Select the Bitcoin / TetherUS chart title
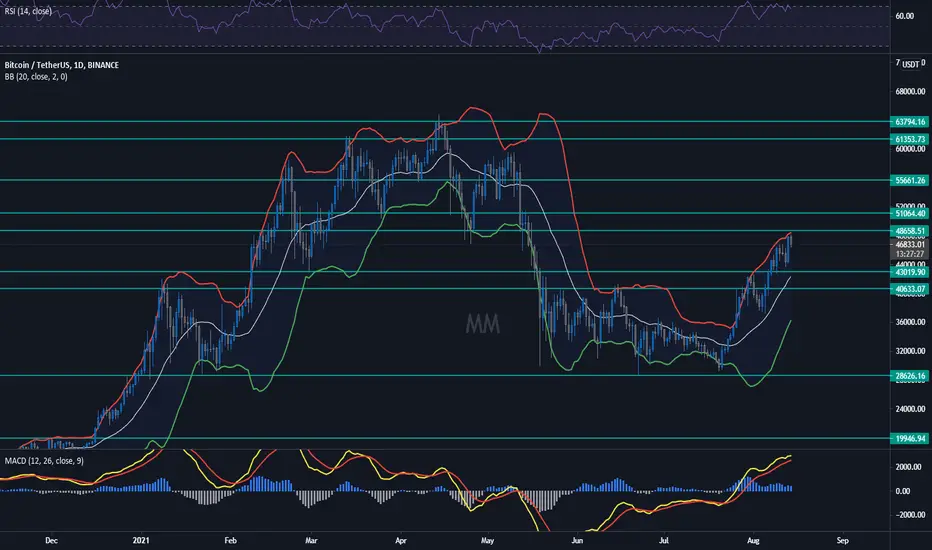The image size is (932, 550). pos(62,65)
